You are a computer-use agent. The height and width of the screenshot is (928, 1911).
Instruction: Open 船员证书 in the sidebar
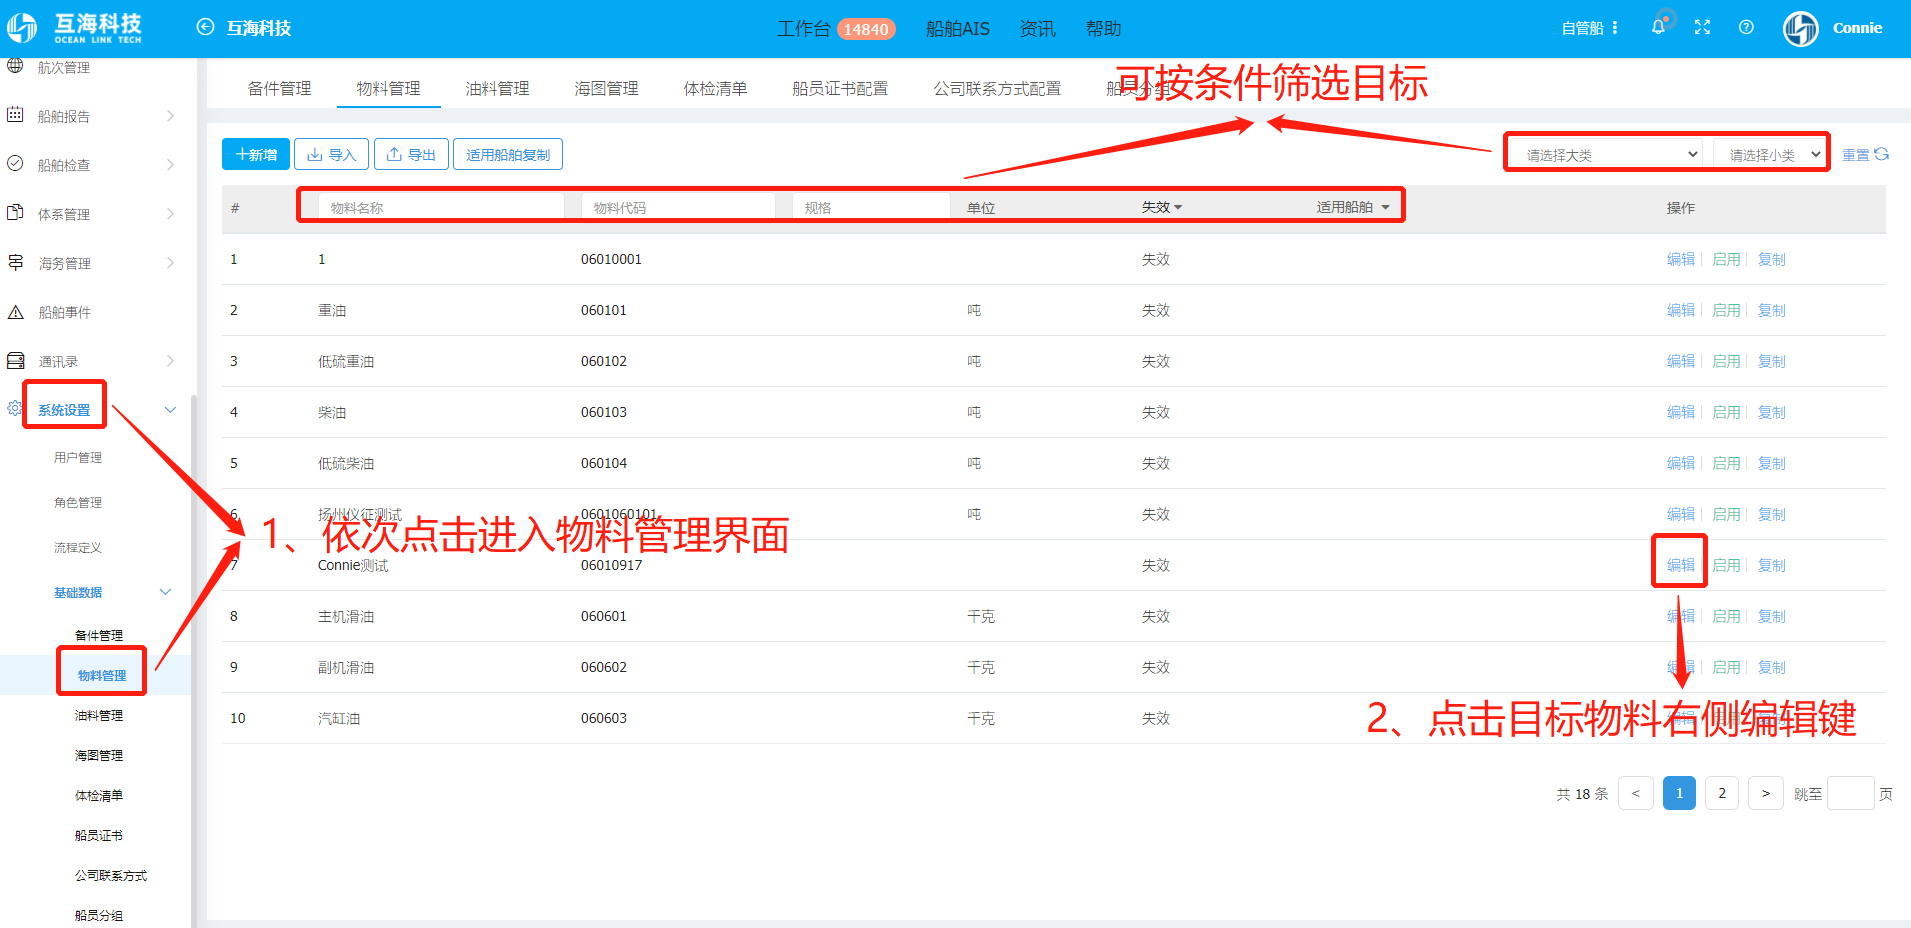point(99,835)
